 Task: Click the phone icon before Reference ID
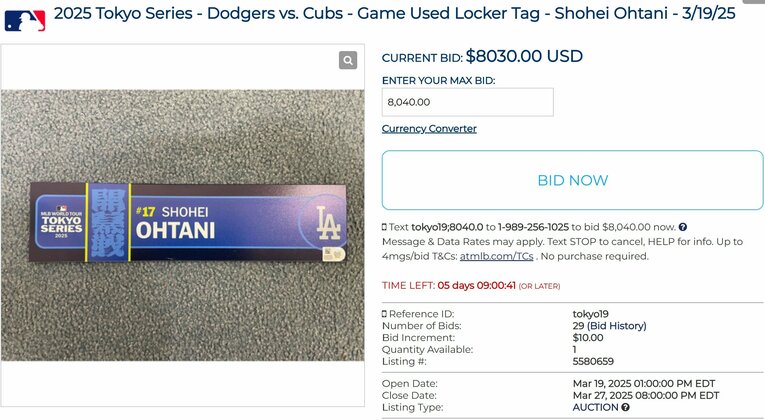[x=384, y=314]
